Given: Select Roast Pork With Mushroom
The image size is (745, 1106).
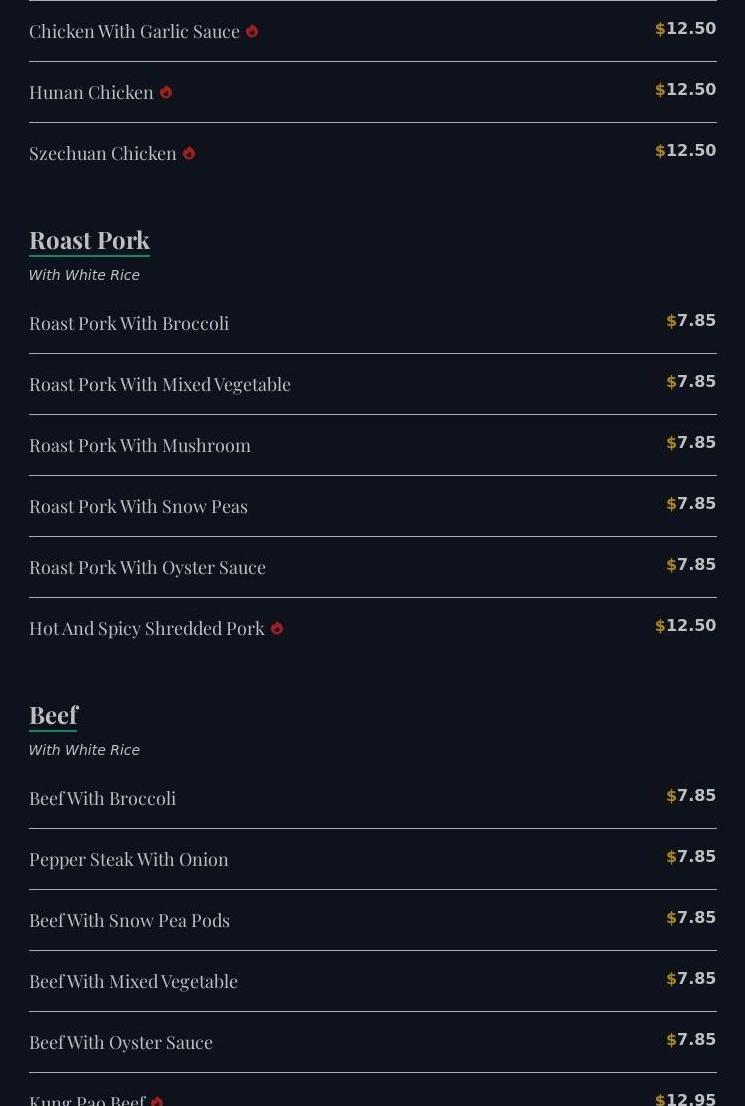Looking at the screenshot, I should [x=372, y=445].
